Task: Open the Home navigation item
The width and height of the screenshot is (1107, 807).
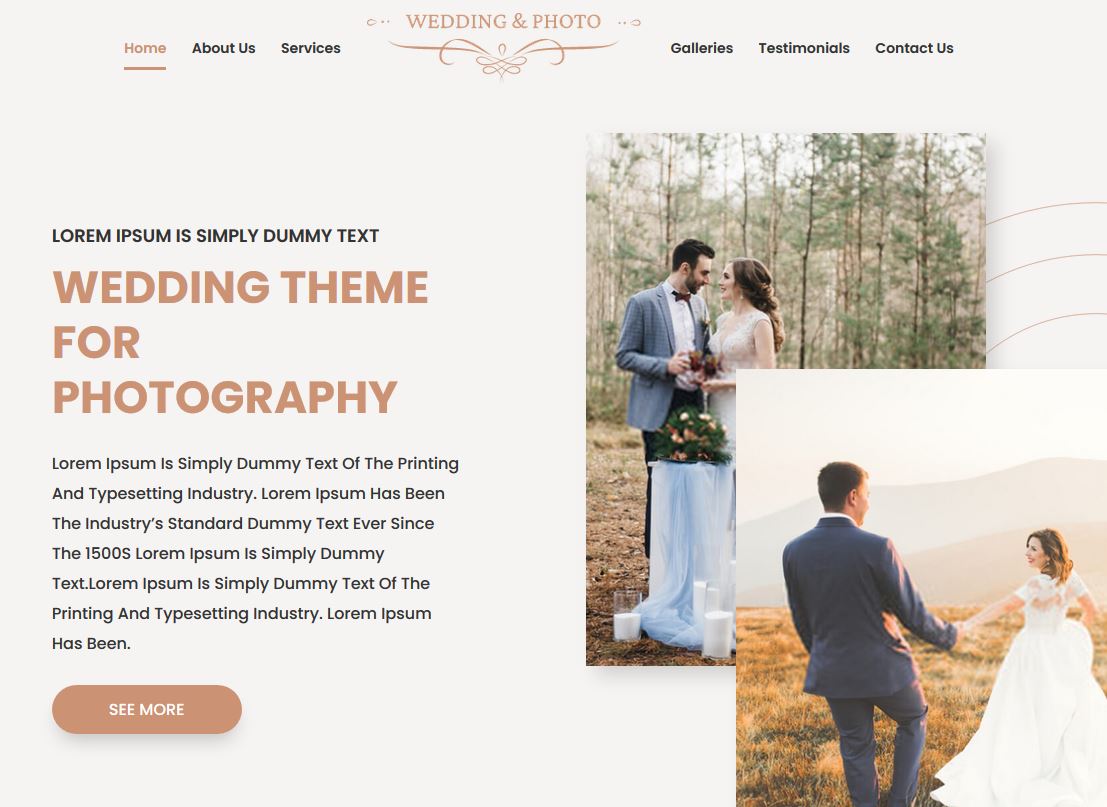Action: [x=145, y=48]
